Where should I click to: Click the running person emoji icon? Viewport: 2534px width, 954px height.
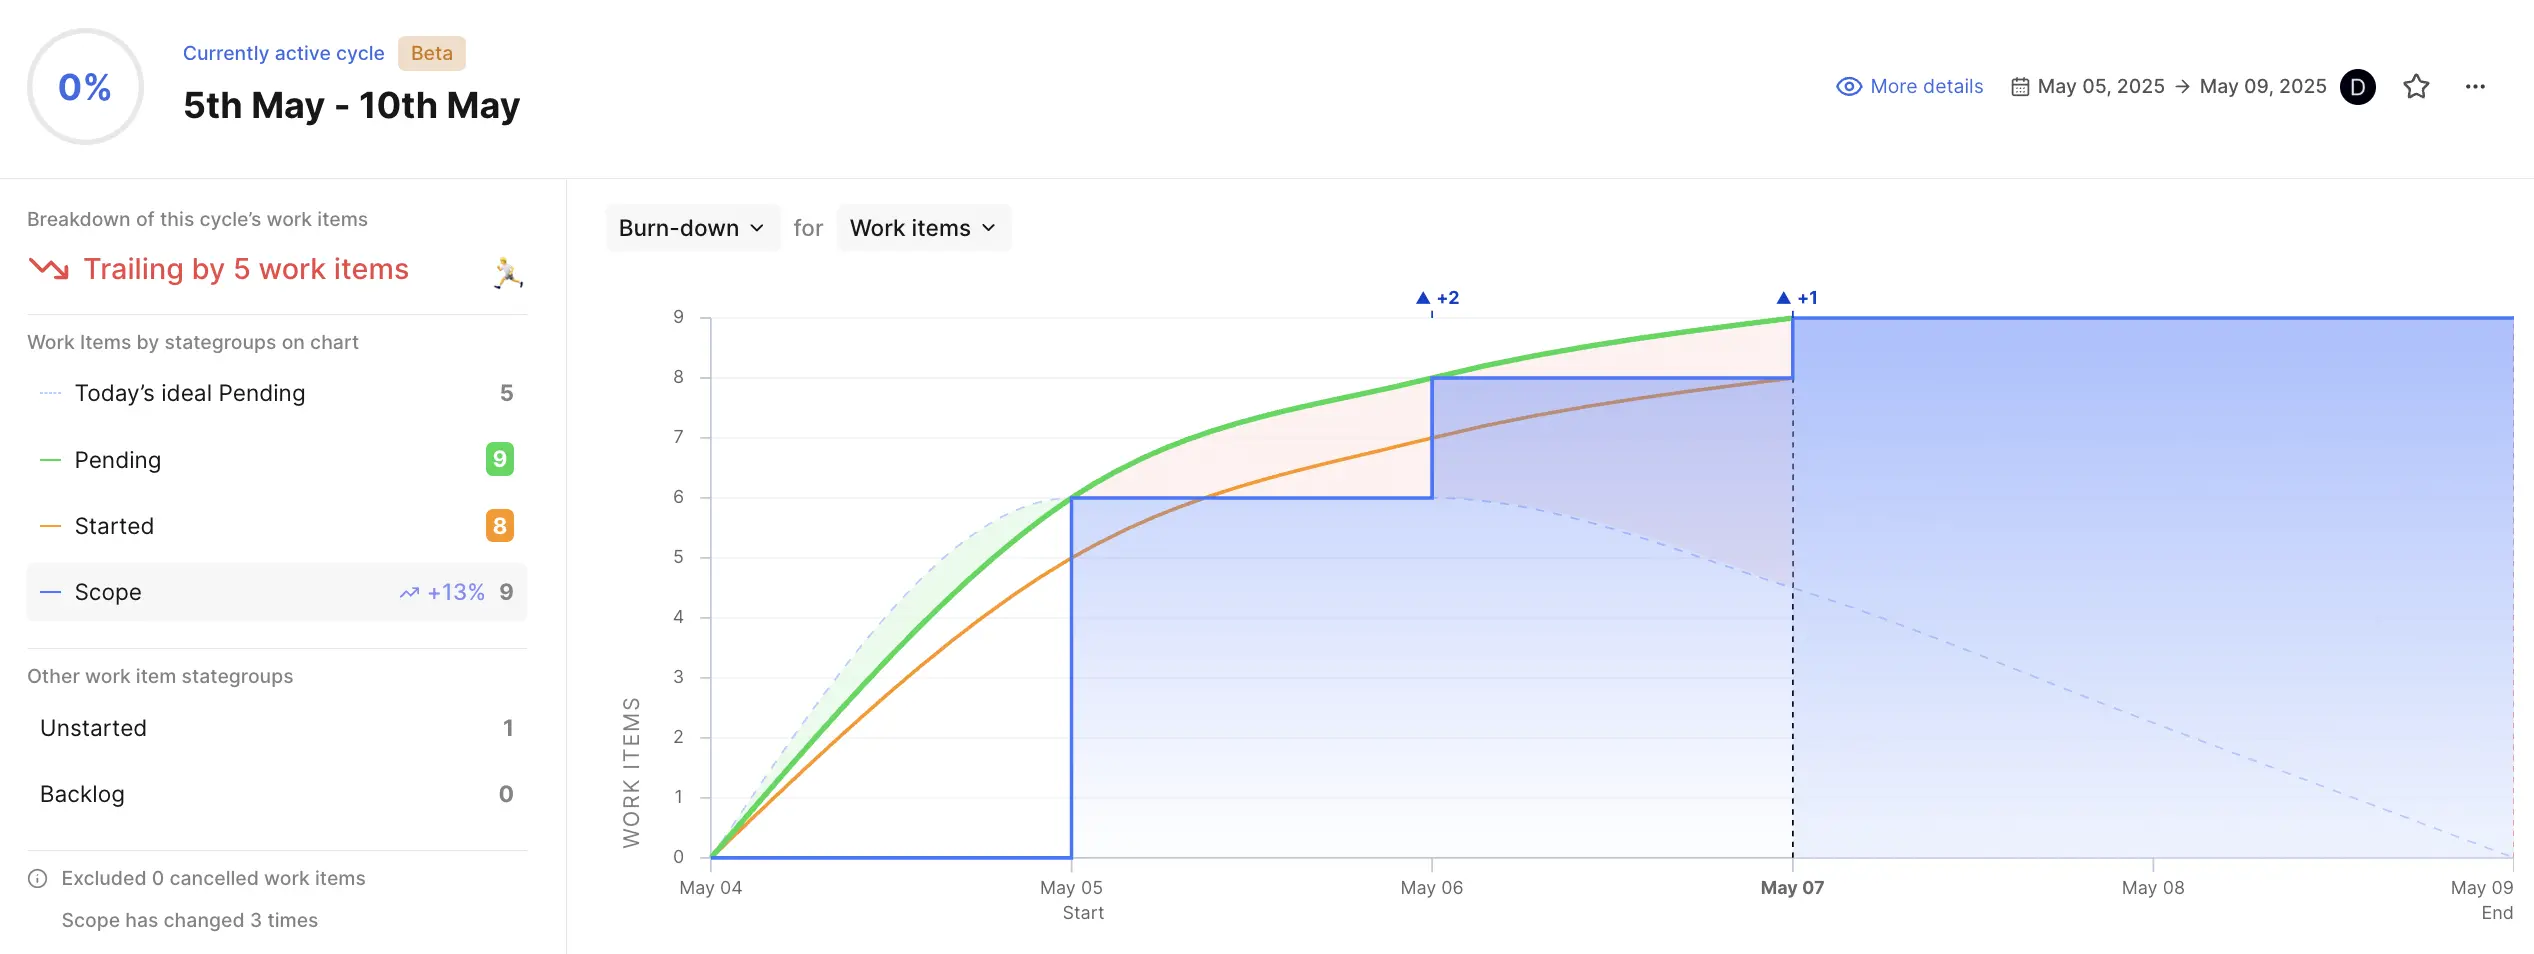pos(508,272)
